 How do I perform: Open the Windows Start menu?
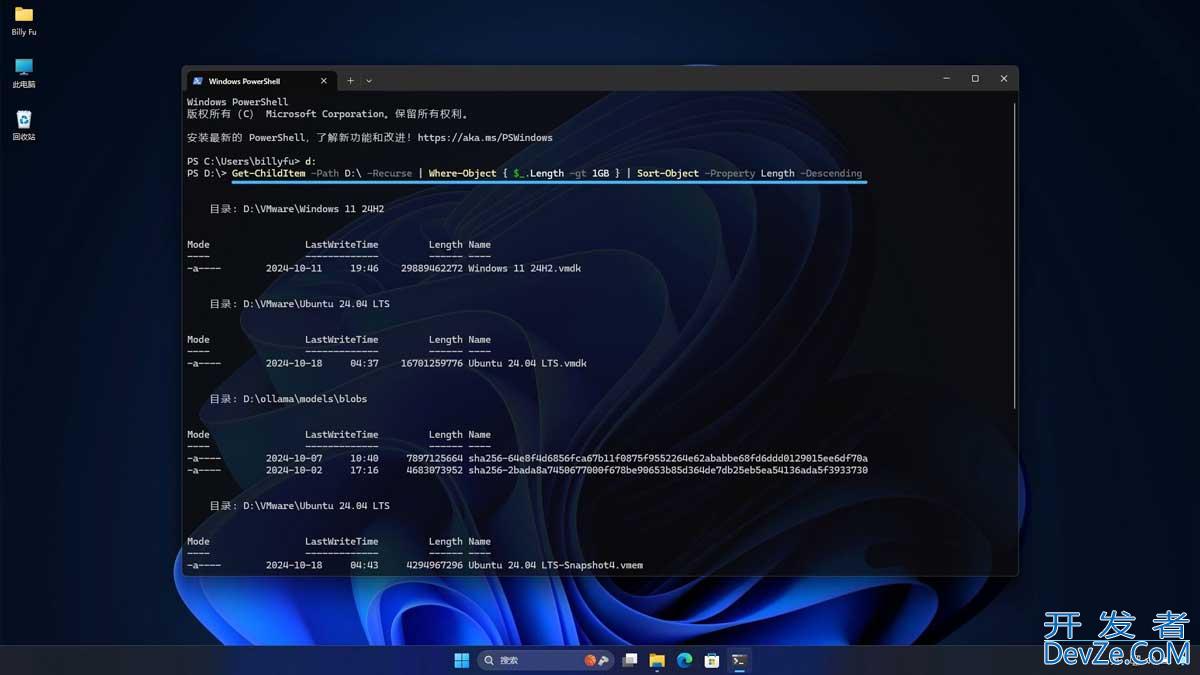click(461, 660)
